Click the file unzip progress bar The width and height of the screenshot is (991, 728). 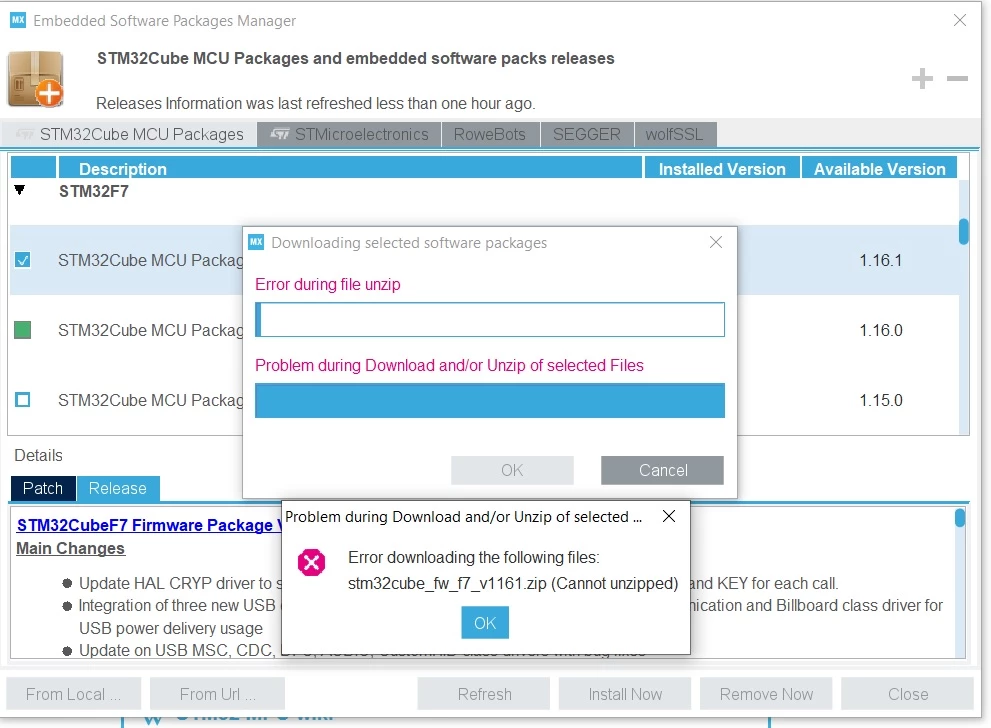pos(490,319)
